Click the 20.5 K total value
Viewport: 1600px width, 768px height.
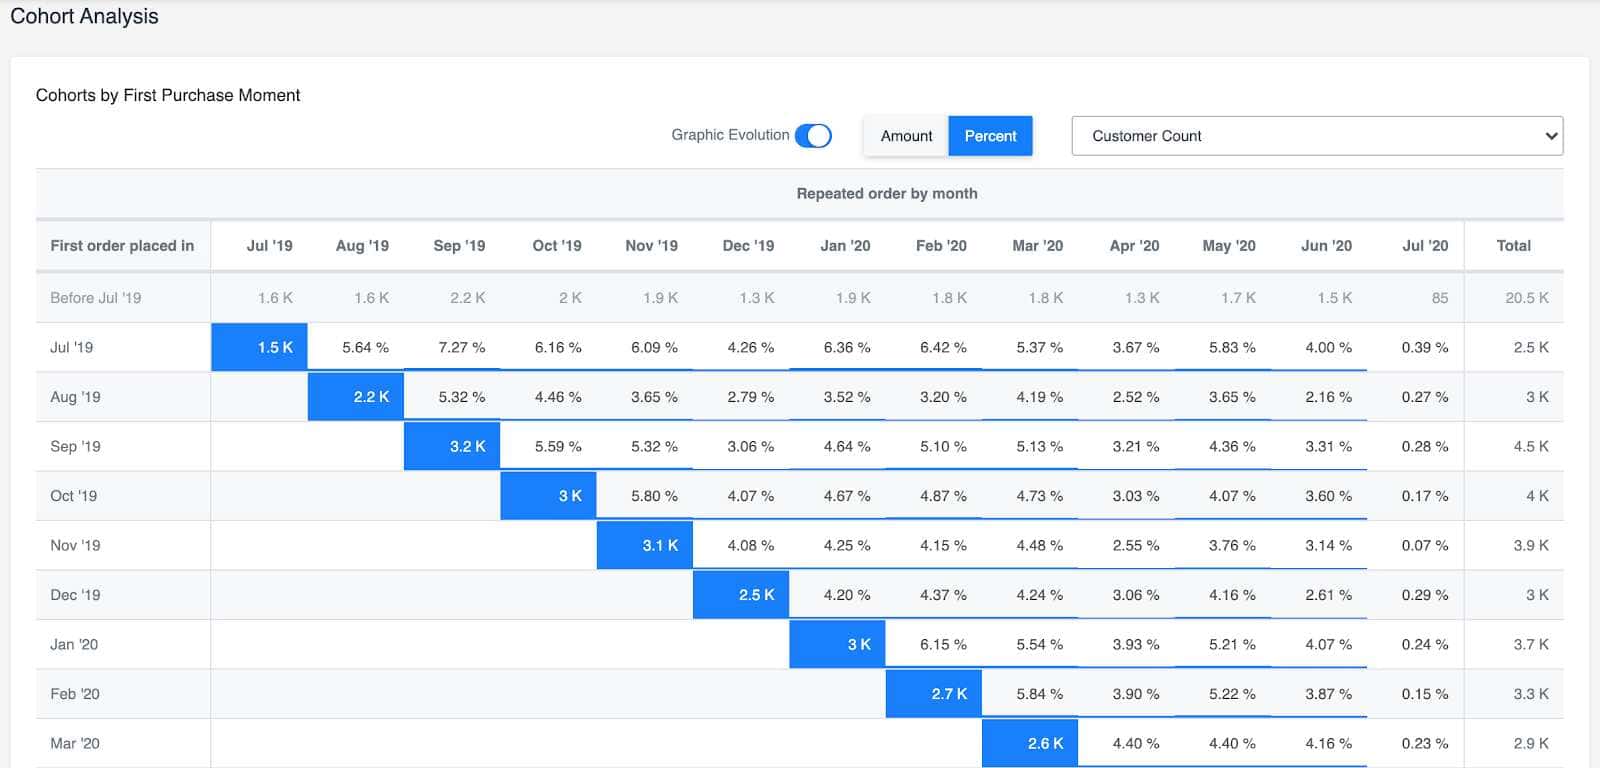[1526, 298]
